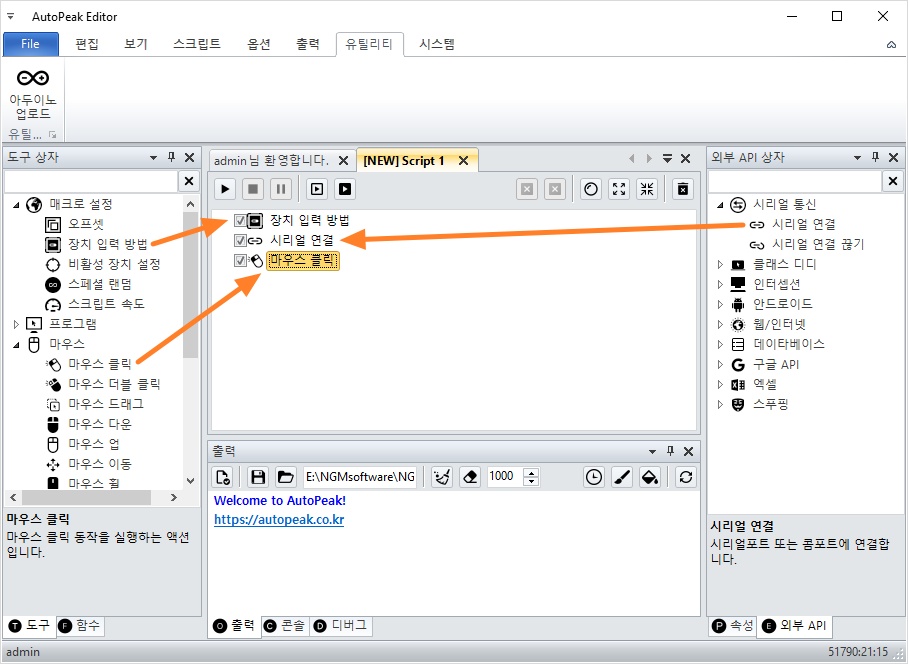Switch to the 속성 panel tab
The image size is (908, 664).
pyautogui.click(x=733, y=625)
